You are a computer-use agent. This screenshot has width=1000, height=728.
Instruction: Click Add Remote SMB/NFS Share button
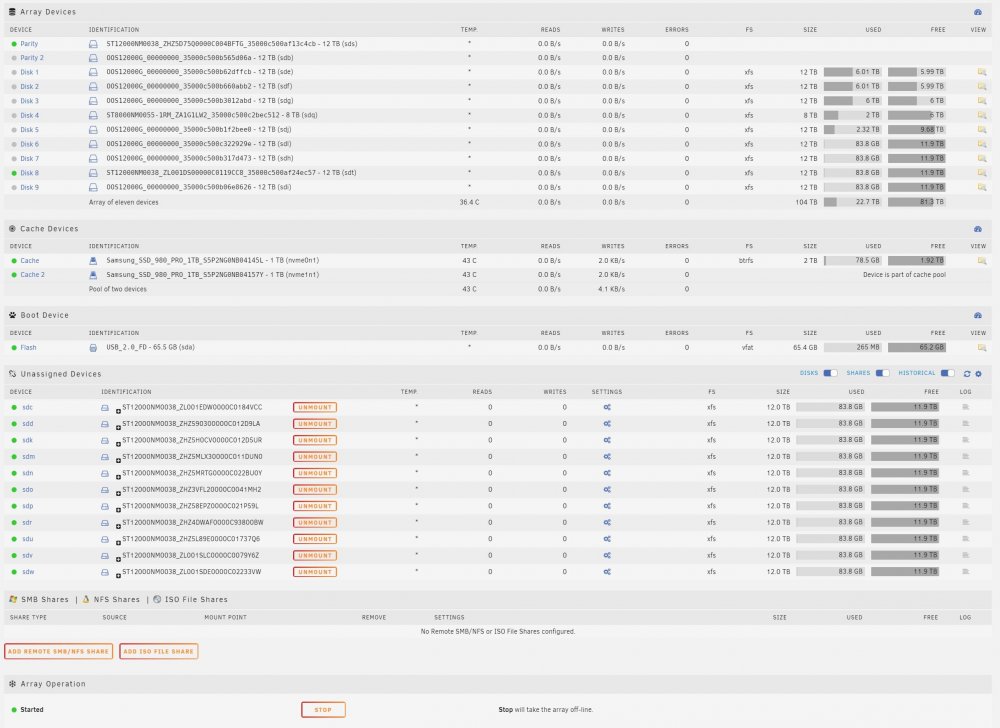coord(59,652)
